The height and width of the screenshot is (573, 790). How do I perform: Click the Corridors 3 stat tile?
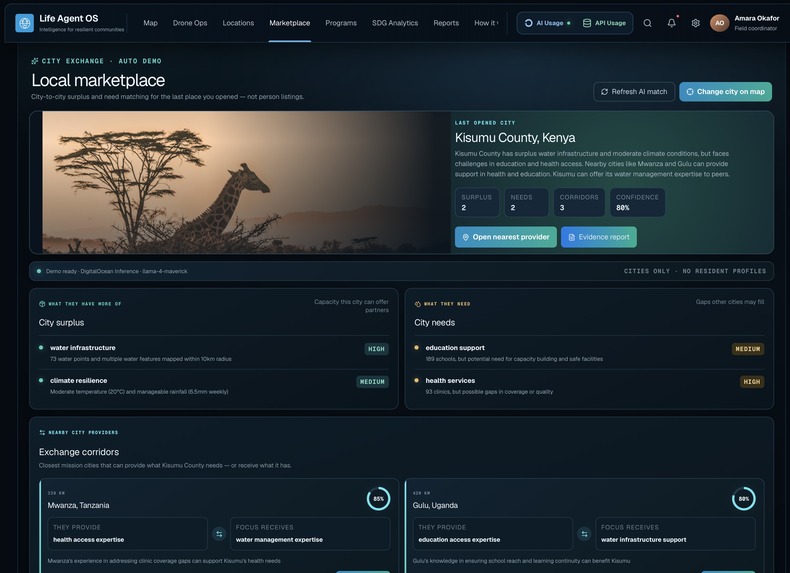click(579, 203)
